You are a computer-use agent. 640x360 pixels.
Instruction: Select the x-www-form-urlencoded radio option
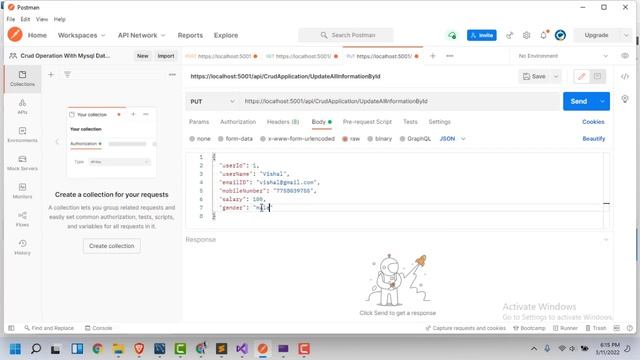[x=263, y=139]
